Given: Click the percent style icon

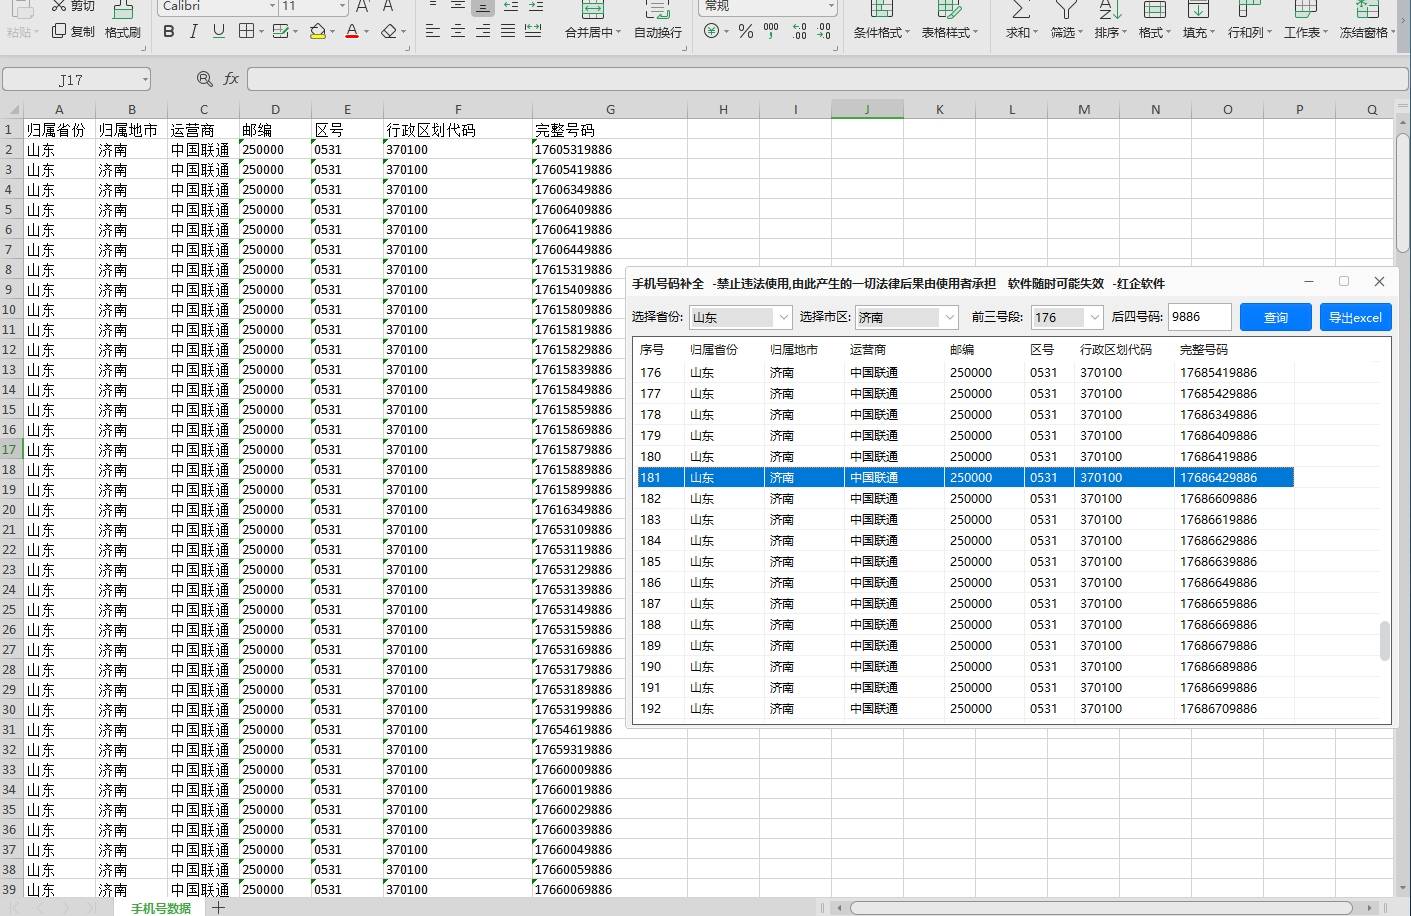Looking at the screenshot, I should pos(745,32).
